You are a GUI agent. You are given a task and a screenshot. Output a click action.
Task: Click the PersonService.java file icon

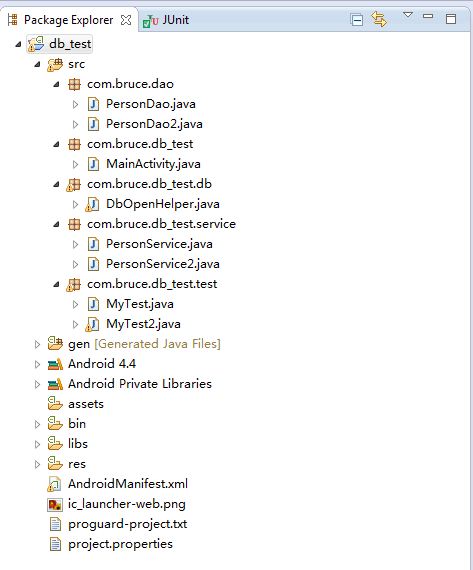(x=93, y=244)
